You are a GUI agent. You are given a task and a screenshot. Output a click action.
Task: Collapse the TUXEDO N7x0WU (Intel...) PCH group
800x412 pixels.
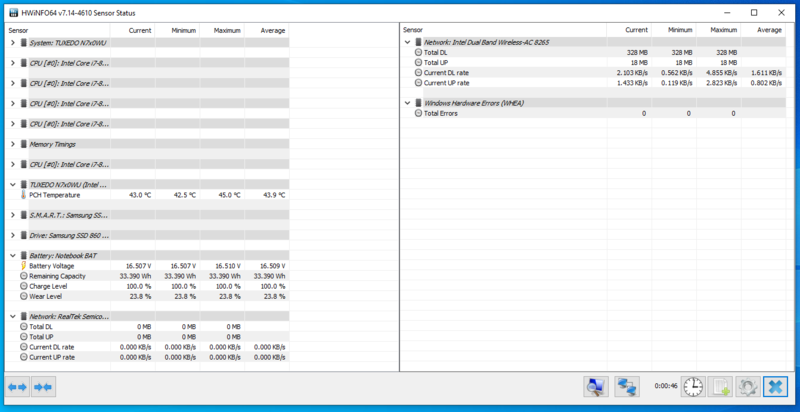13,185
